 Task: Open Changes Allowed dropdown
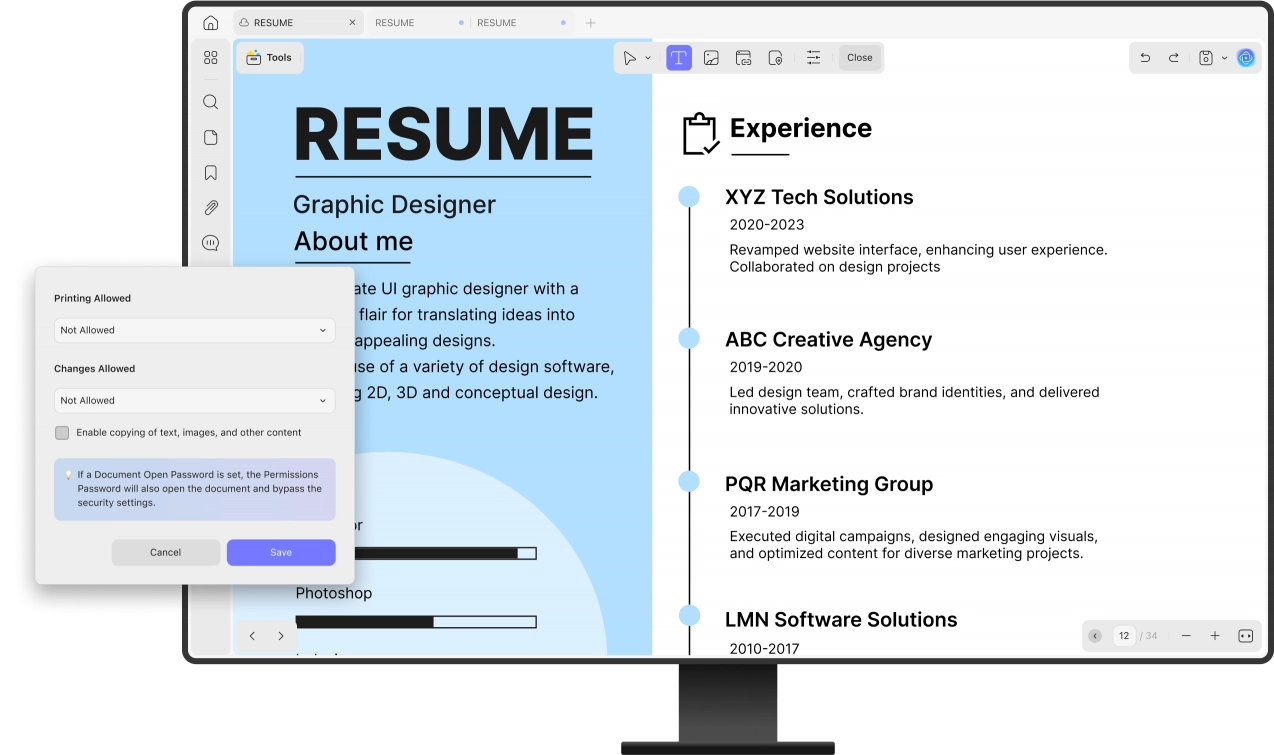pyautogui.click(x=195, y=400)
